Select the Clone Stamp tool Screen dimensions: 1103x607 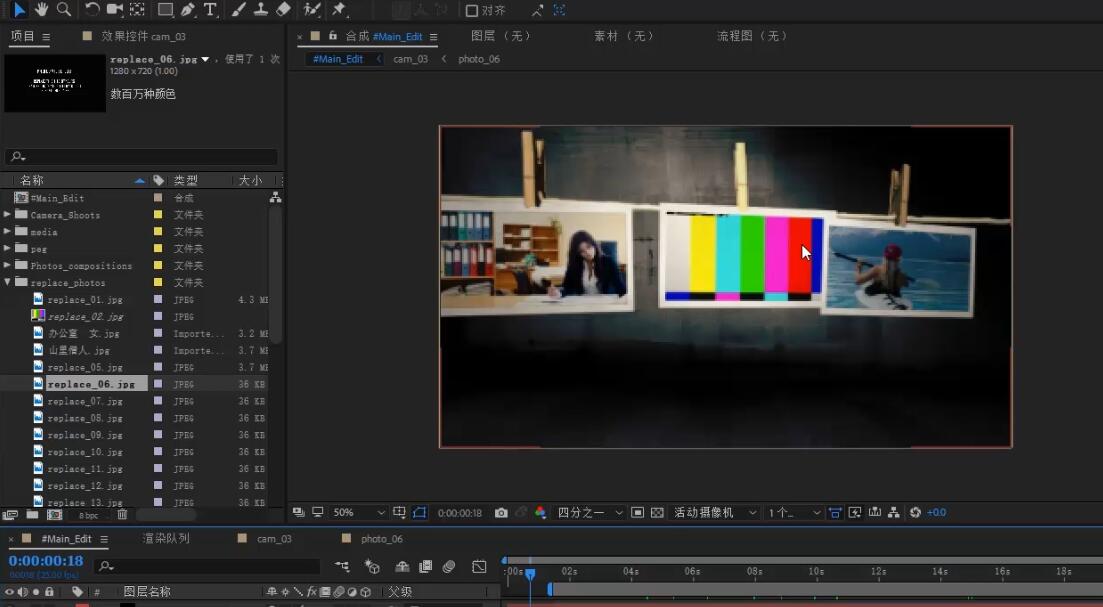tap(260, 9)
